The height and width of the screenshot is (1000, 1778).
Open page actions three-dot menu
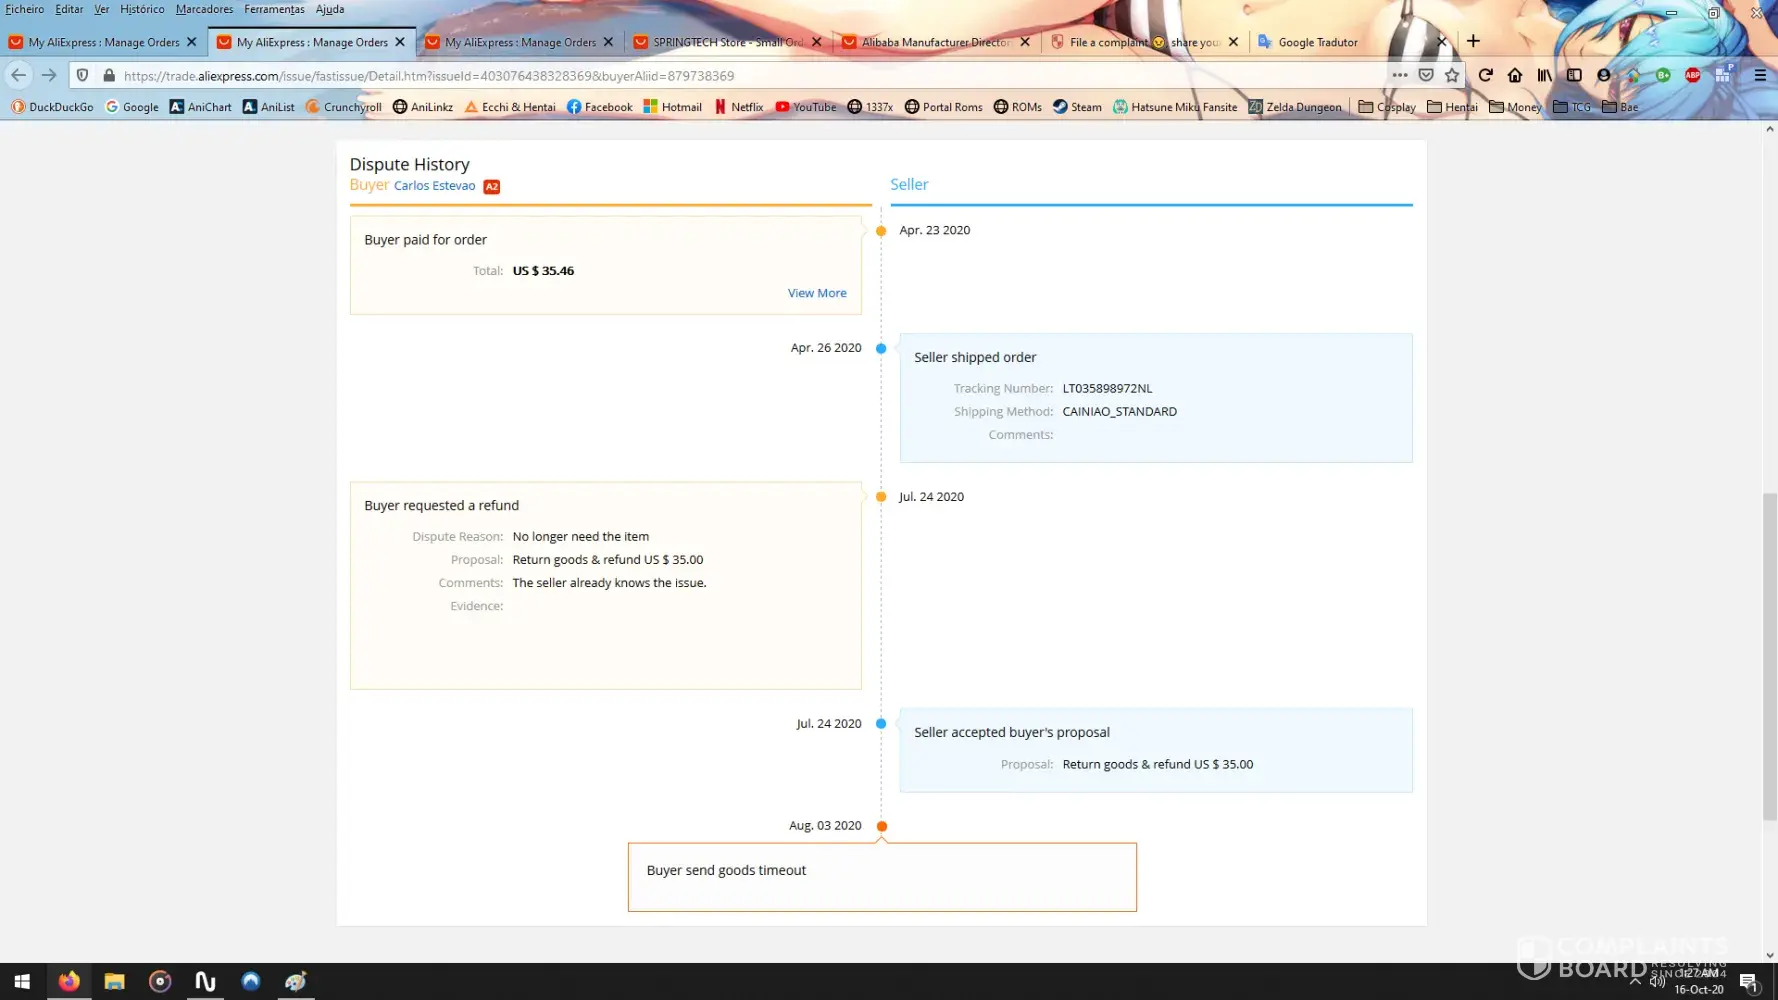(x=1400, y=75)
